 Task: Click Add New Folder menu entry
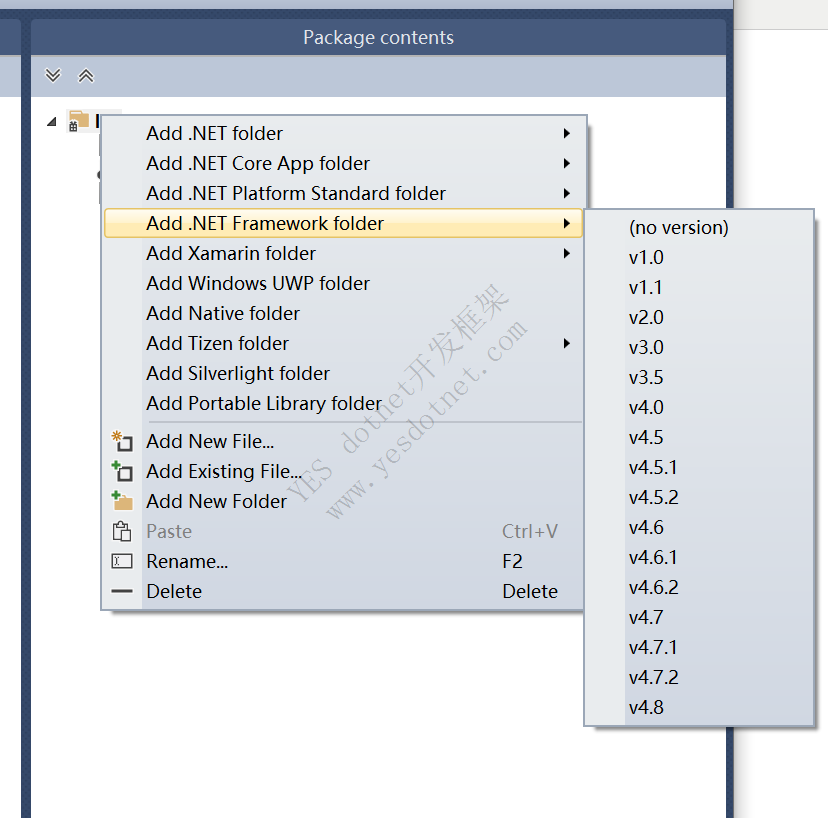tap(343, 502)
